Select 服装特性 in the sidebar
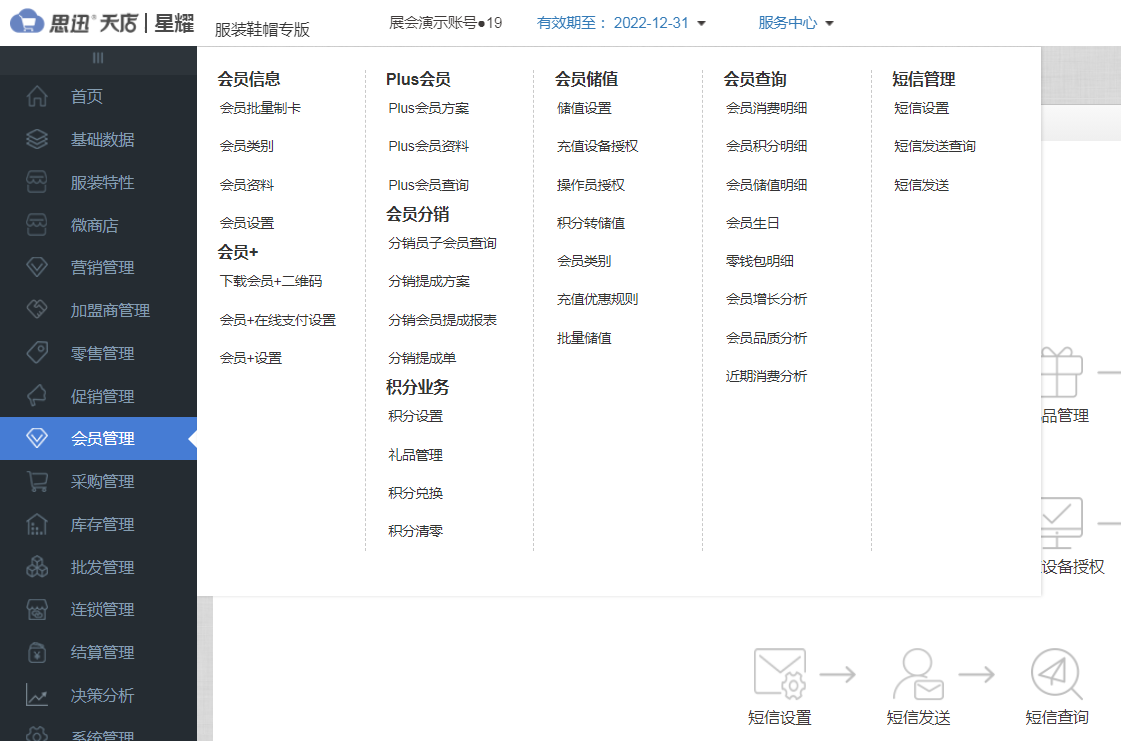1121x741 pixels. [x=100, y=182]
